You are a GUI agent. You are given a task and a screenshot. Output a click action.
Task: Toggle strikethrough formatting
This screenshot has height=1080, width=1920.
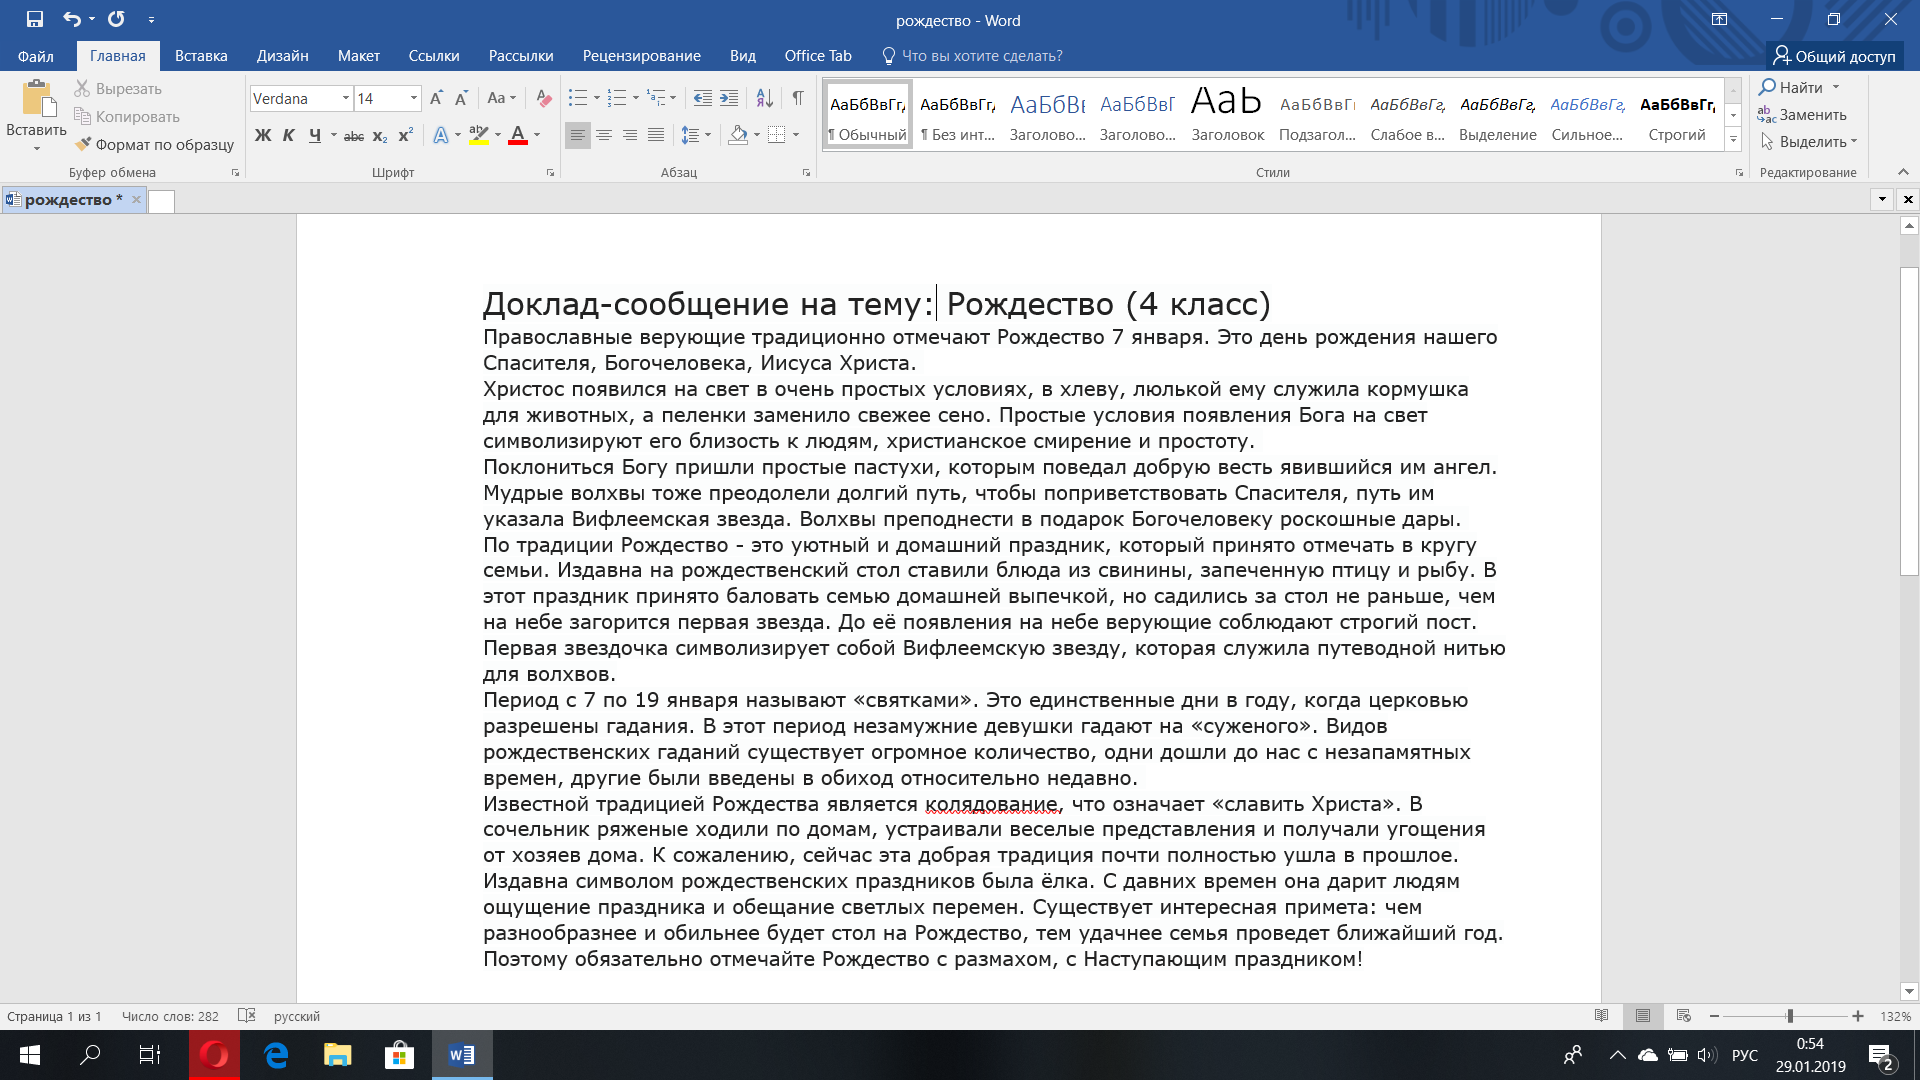[x=351, y=136]
